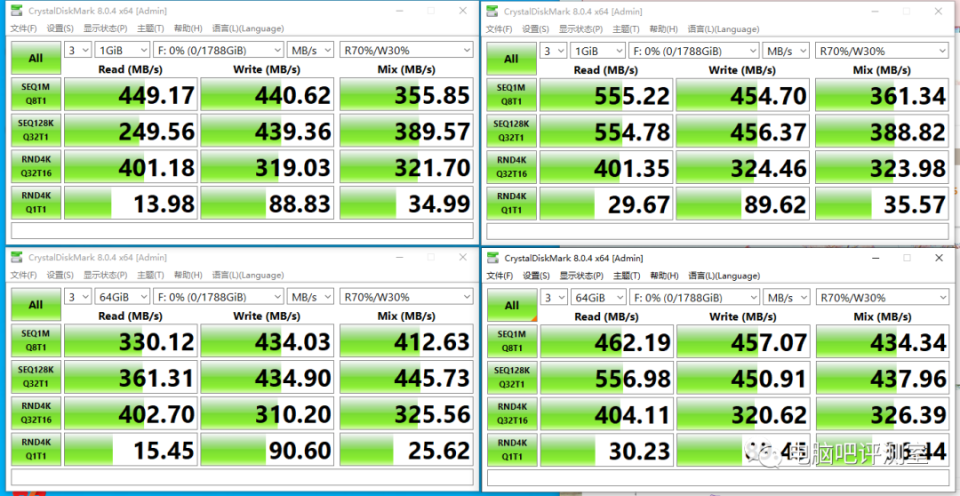Screen dimensions: 960x496
Task: Open drive F: dropdown in 330.12 window
Action: pos(218,296)
